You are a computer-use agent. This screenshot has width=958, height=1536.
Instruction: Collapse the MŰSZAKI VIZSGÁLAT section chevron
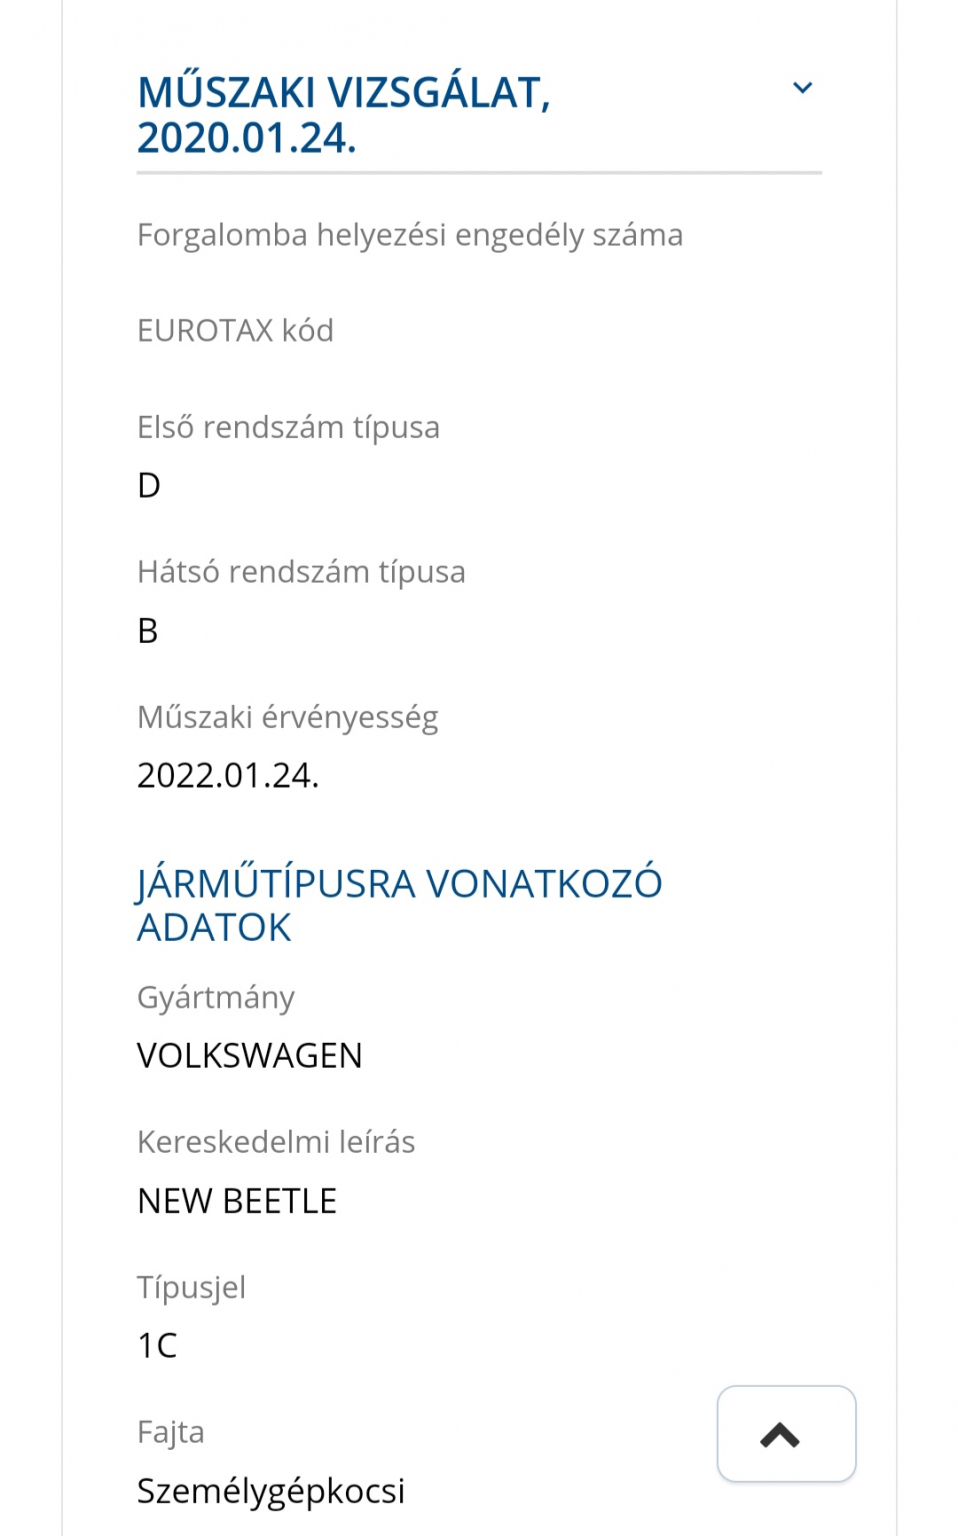click(x=802, y=88)
